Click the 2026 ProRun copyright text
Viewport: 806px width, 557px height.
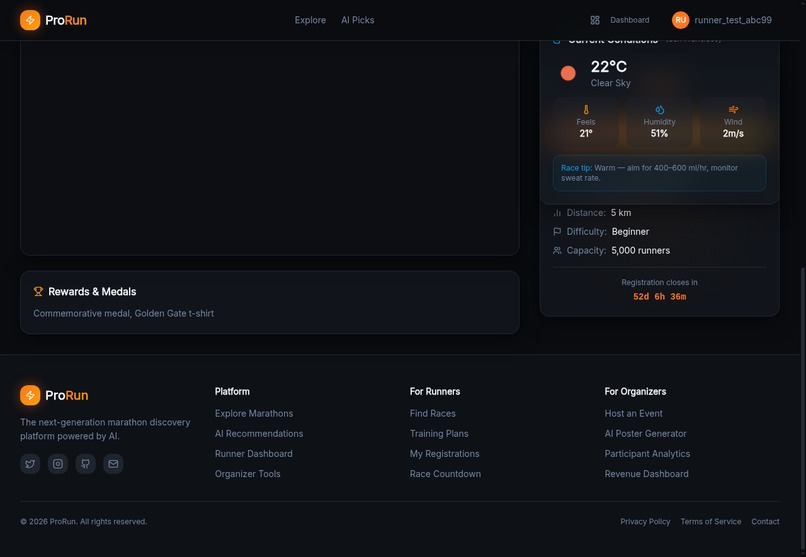pos(84,522)
